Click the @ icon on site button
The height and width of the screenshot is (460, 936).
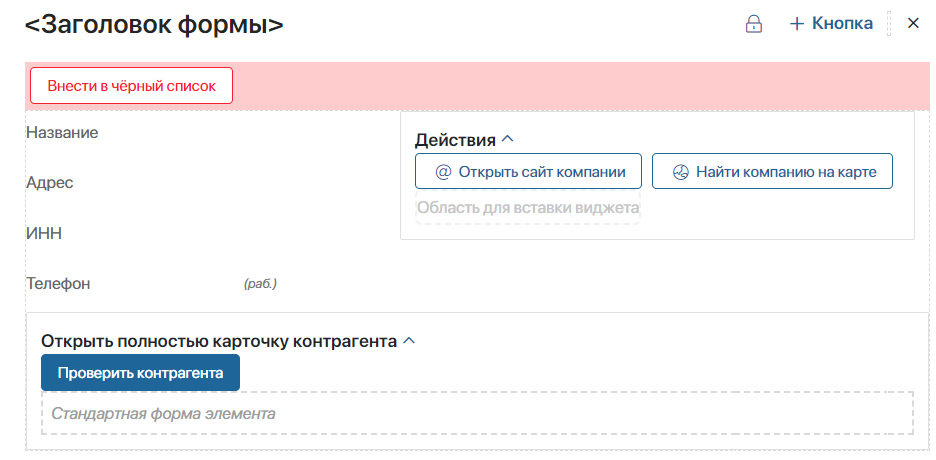(443, 172)
